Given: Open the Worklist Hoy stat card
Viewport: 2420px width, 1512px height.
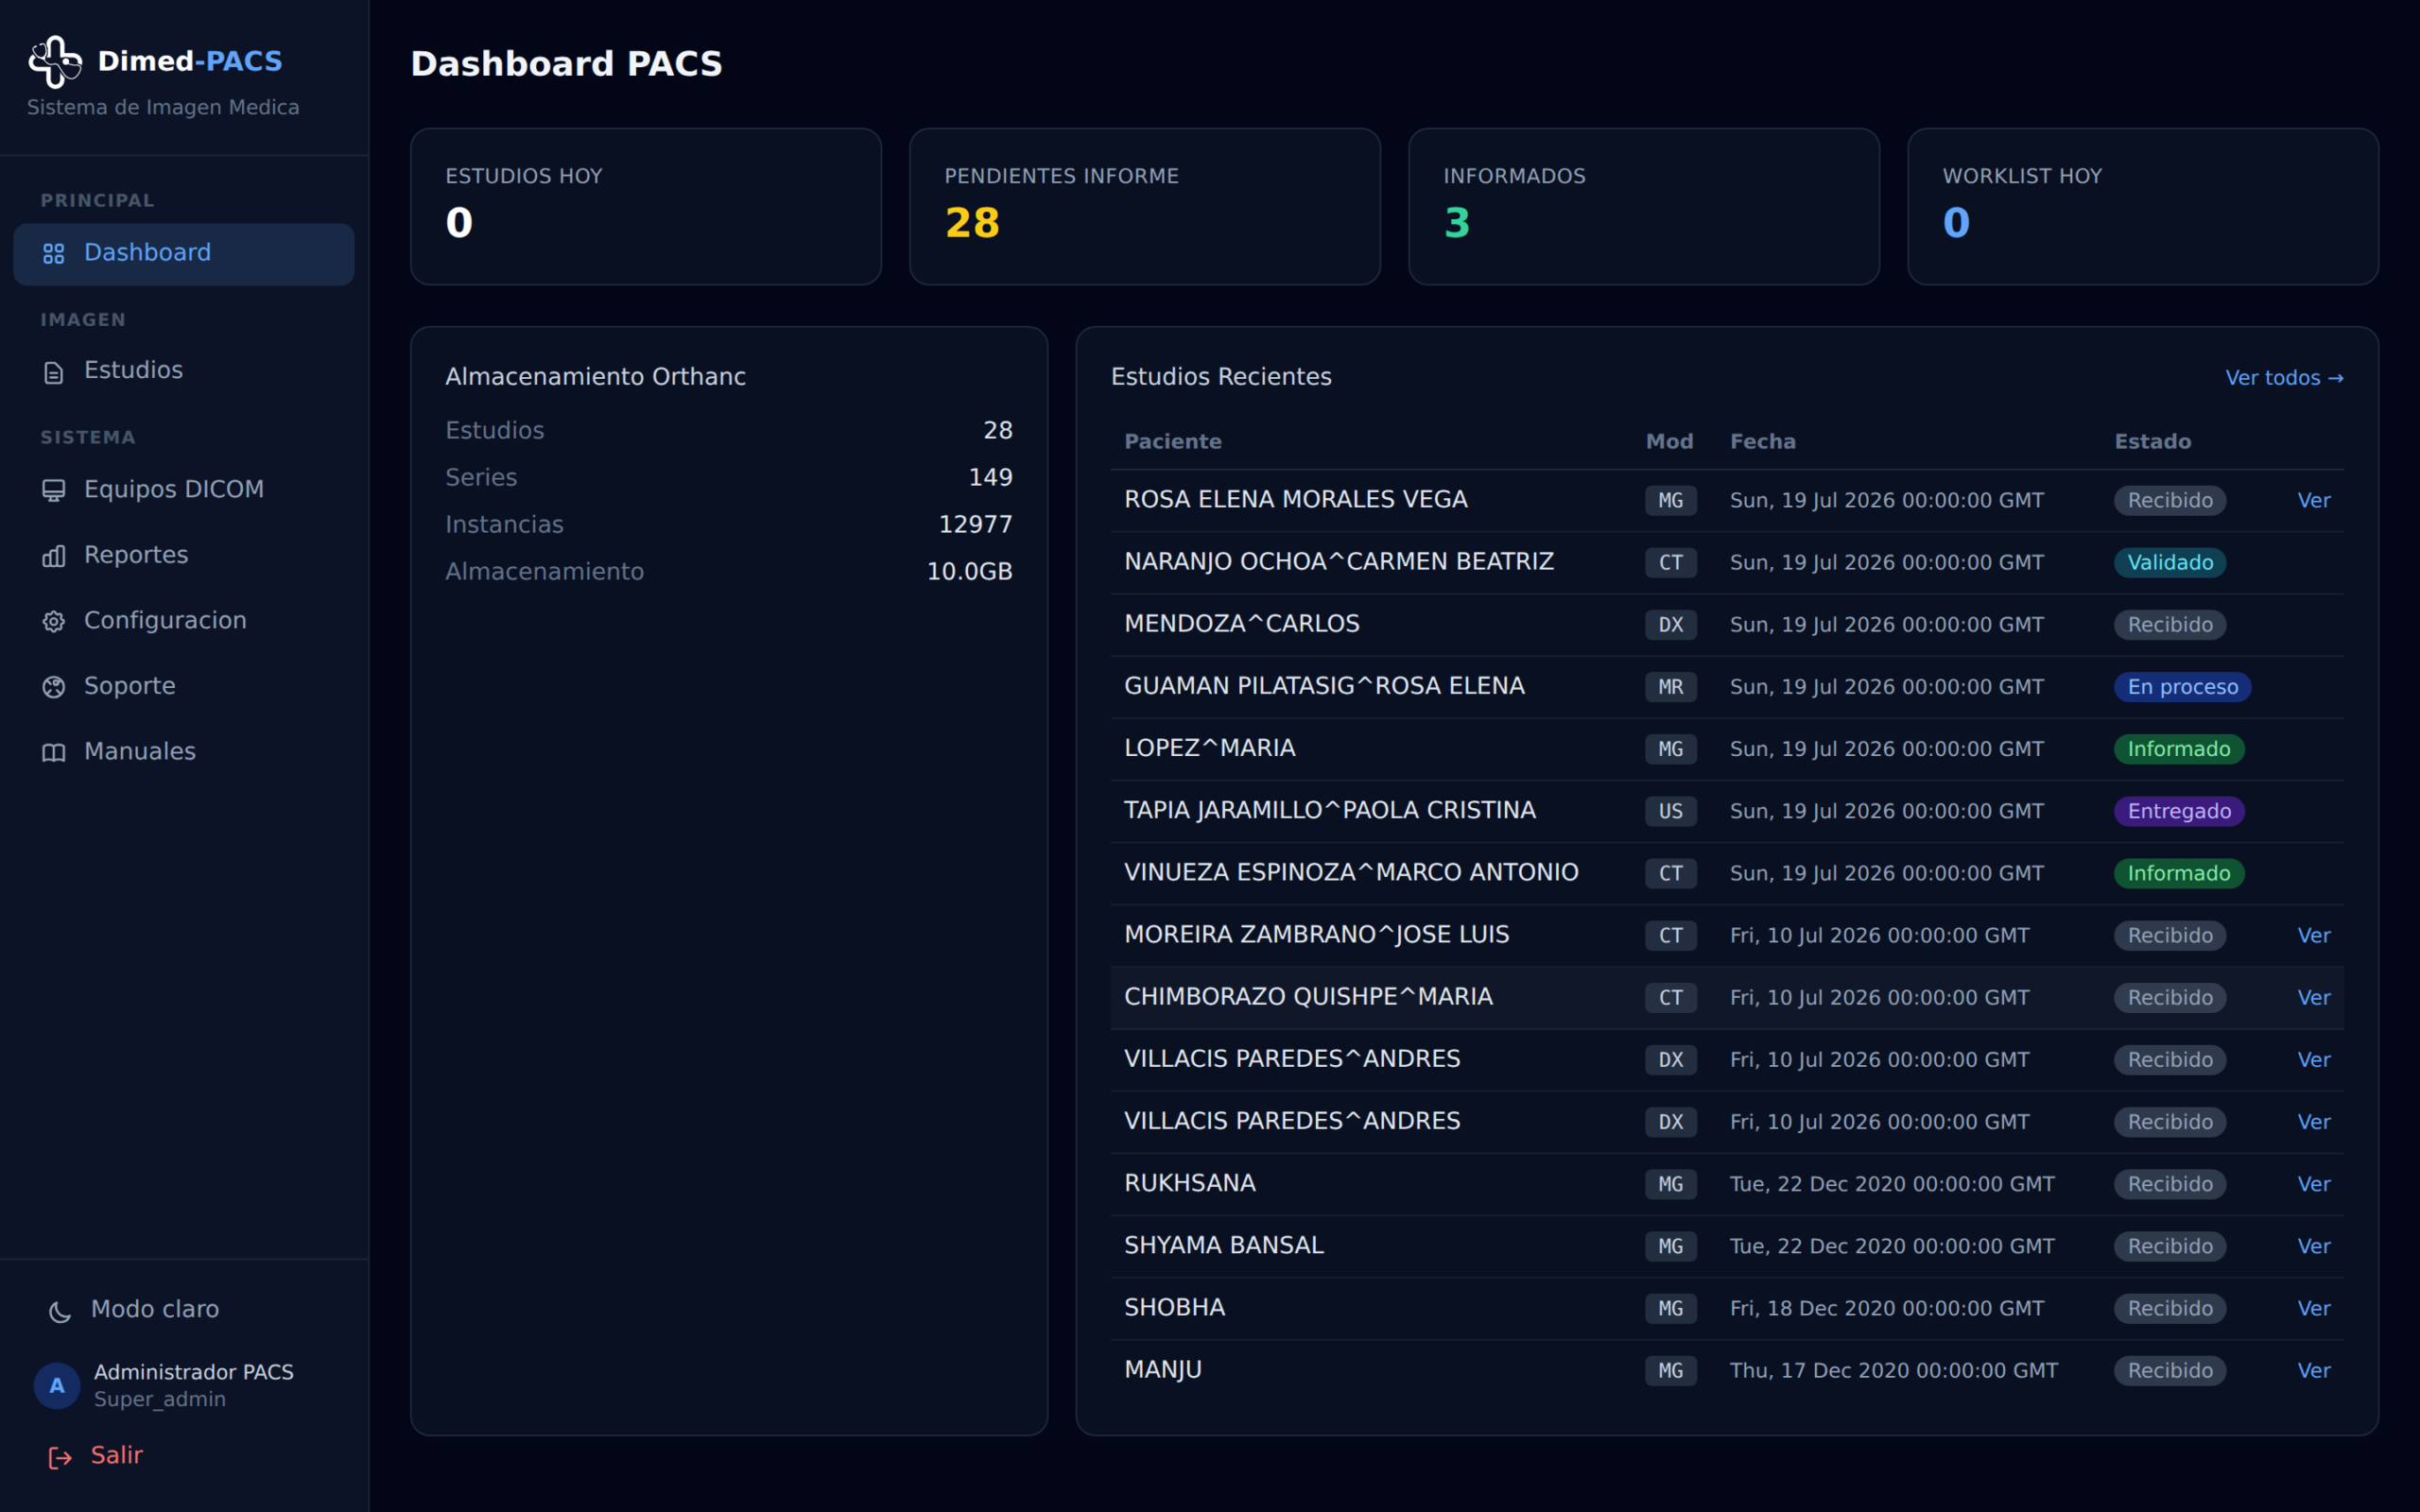Looking at the screenshot, I should pyautogui.click(x=2143, y=206).
